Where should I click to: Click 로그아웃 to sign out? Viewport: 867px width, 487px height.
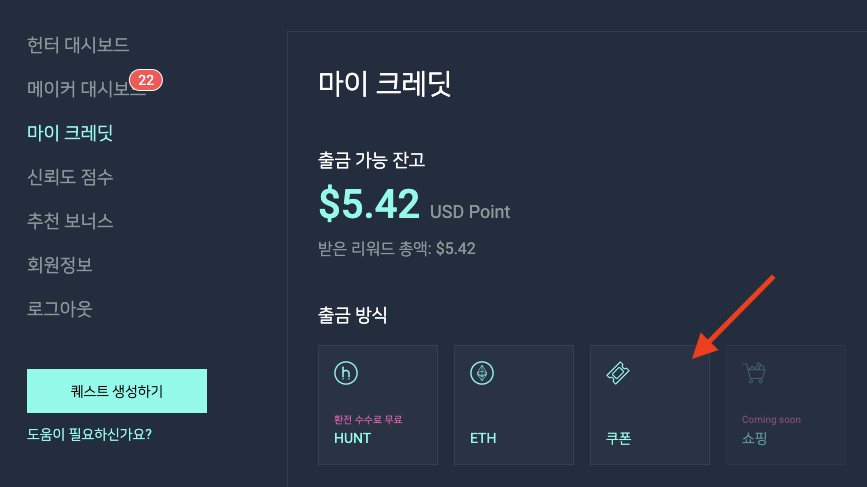(60, 309)
